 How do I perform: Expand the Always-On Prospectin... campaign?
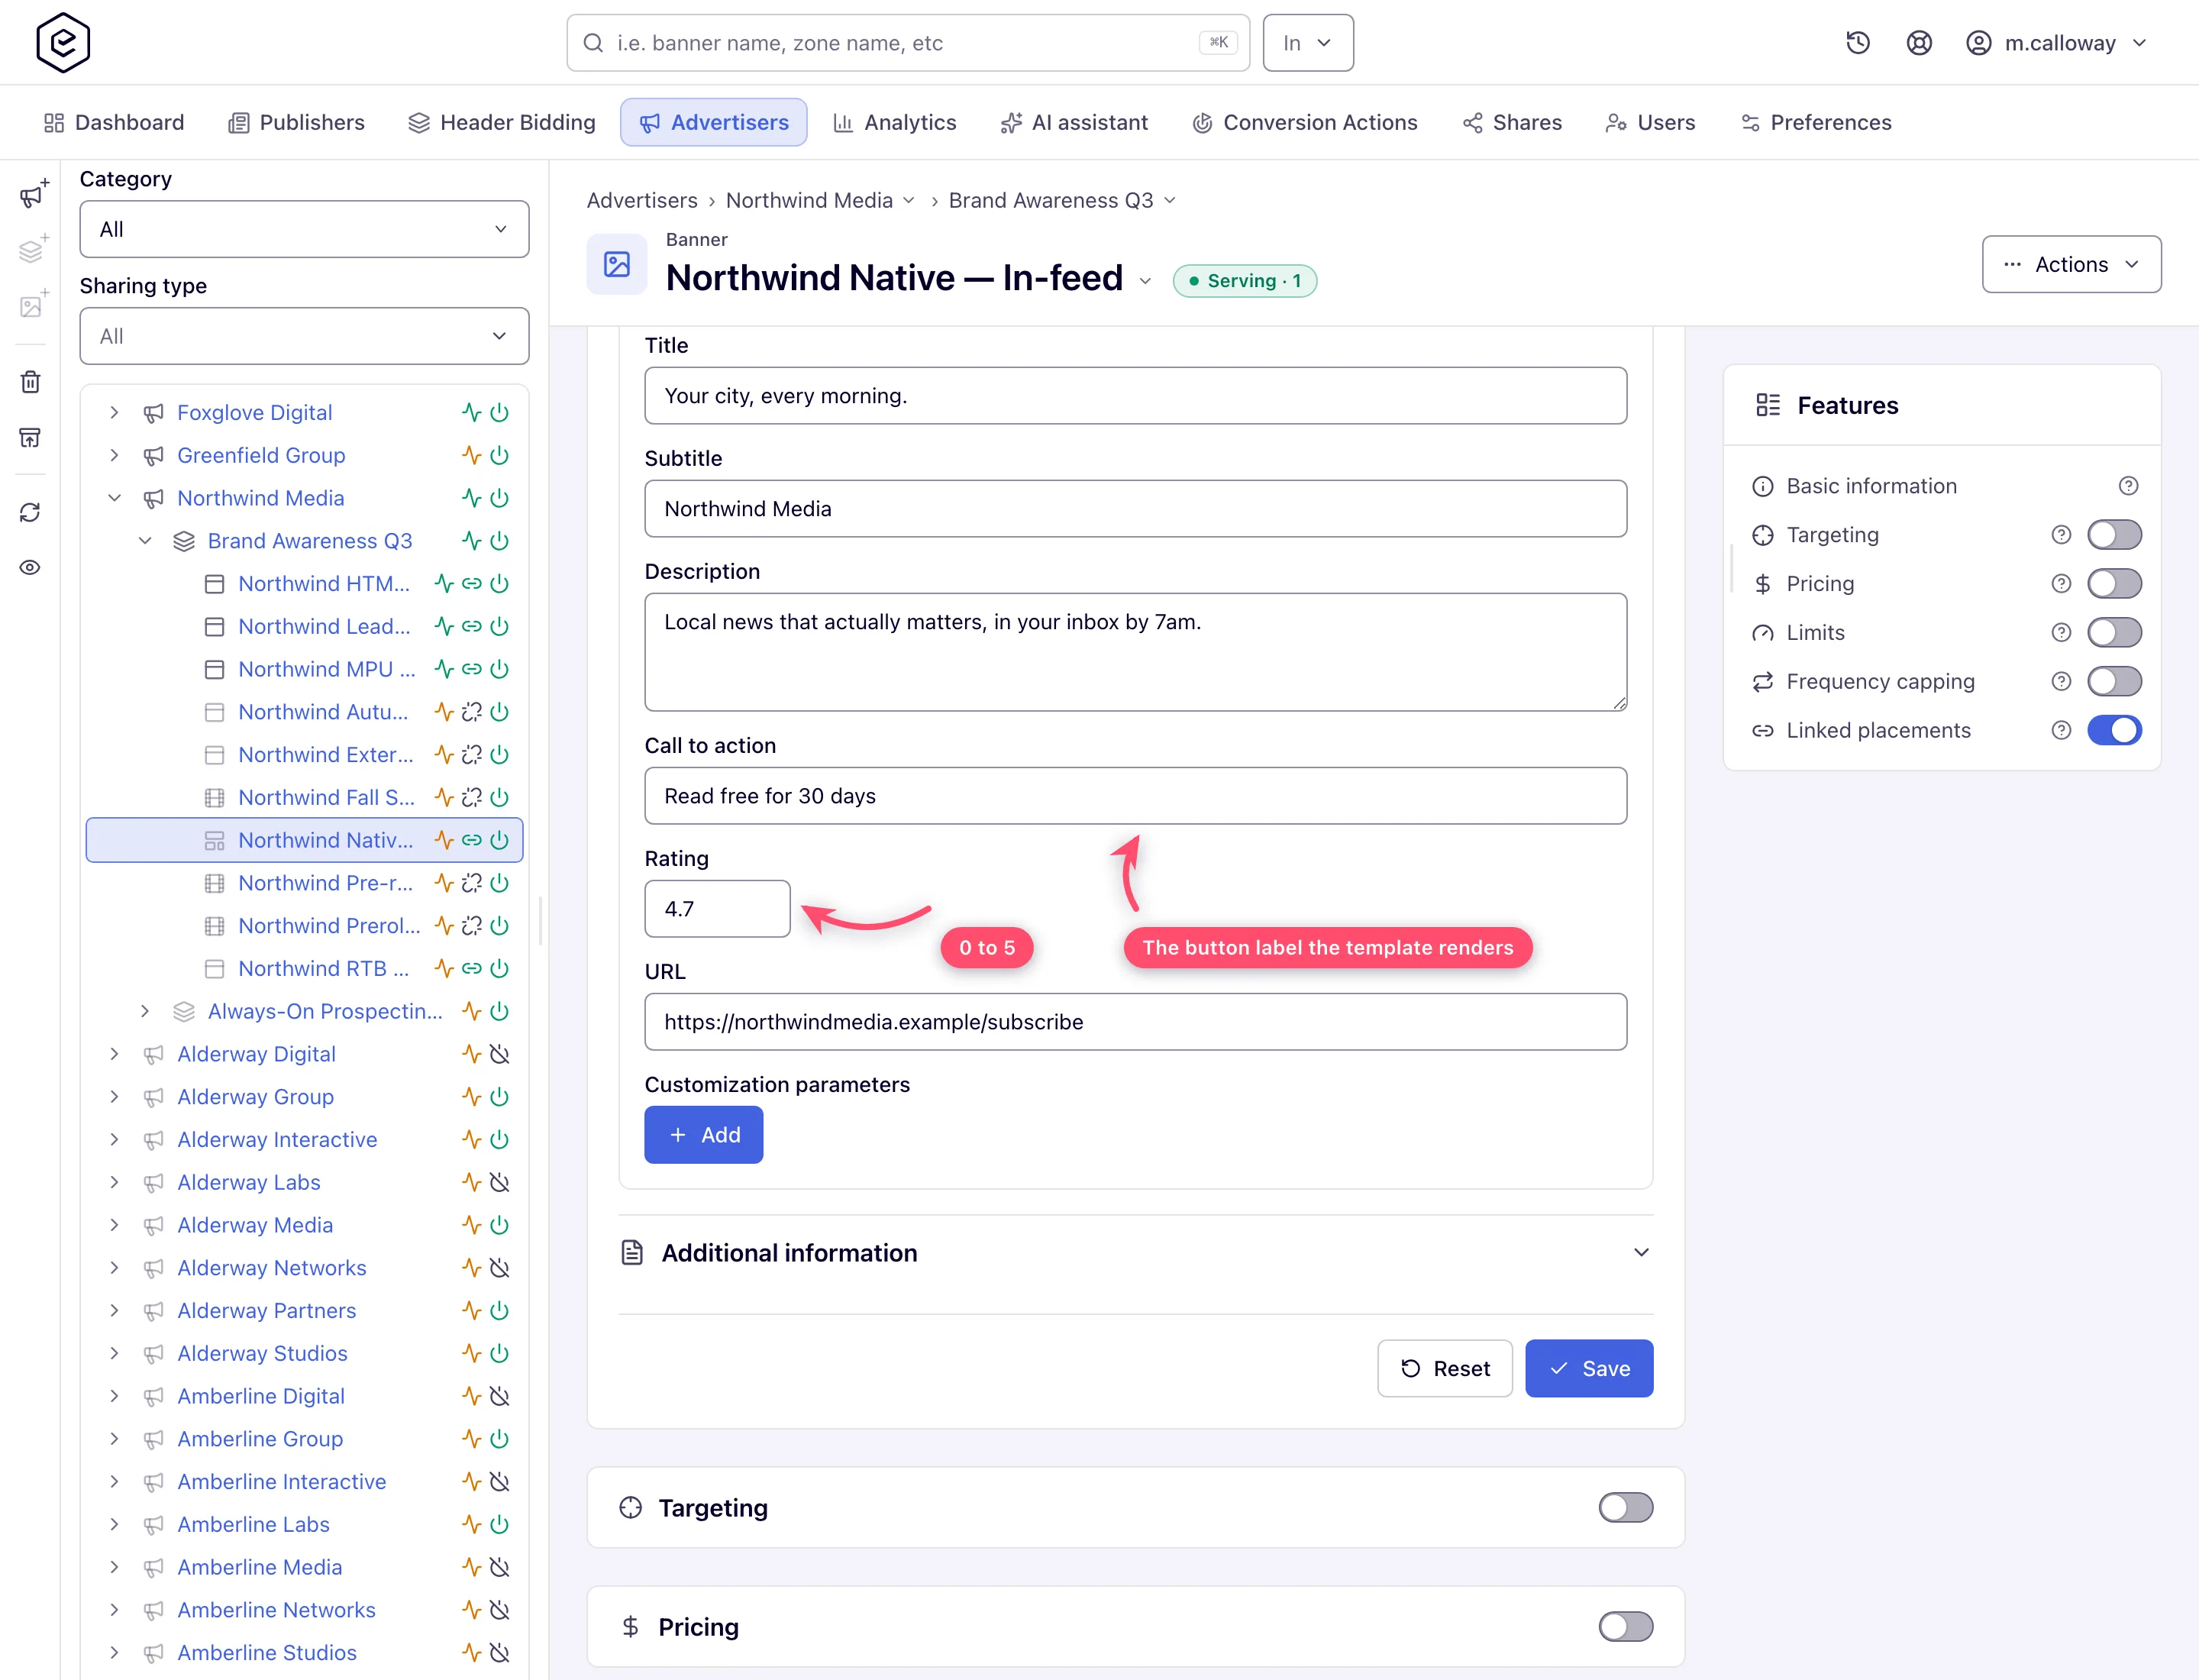tap(145, 1012)
